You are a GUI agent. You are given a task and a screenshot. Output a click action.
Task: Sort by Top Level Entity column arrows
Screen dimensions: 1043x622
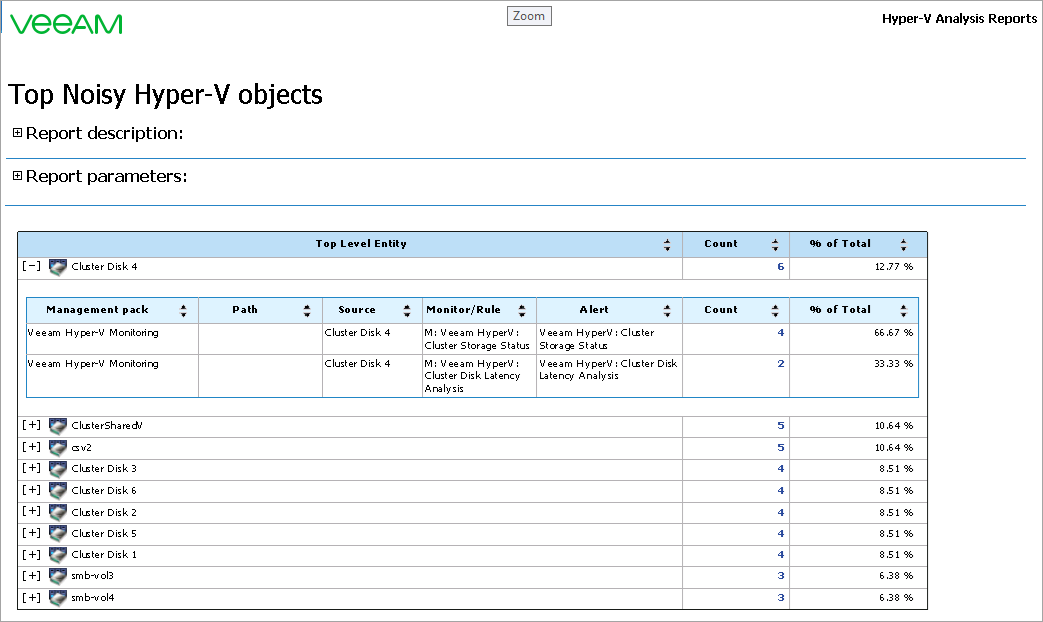(667, 245)
